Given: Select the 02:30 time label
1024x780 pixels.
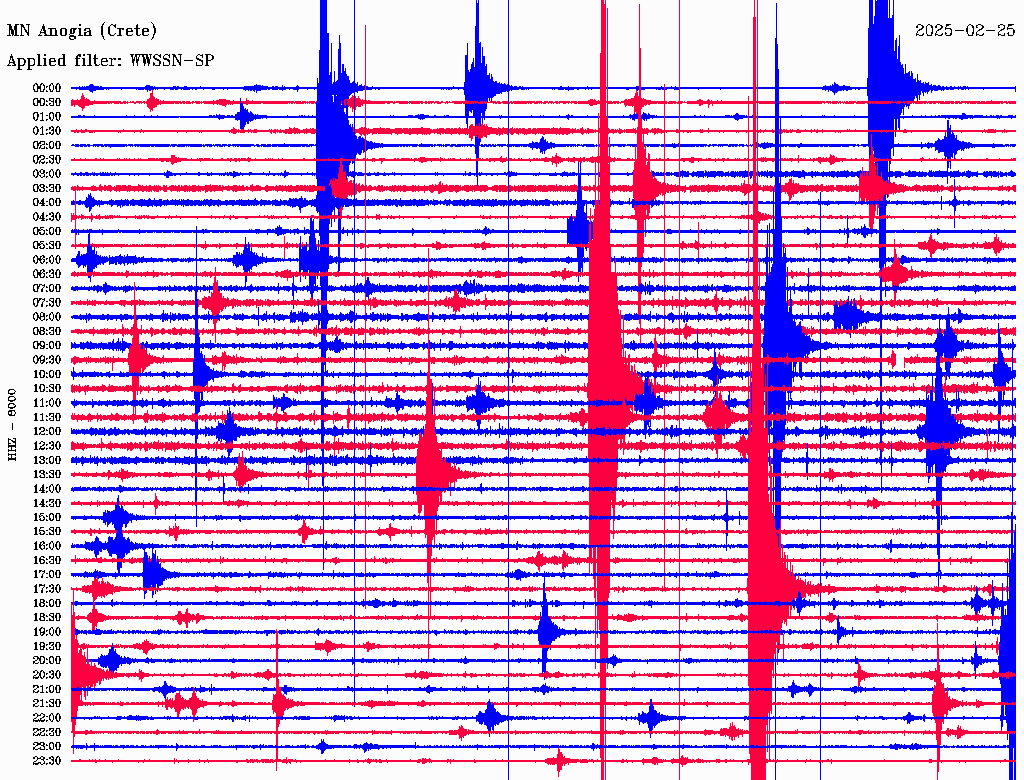Looking at the screenshot, I should point(46,160).
